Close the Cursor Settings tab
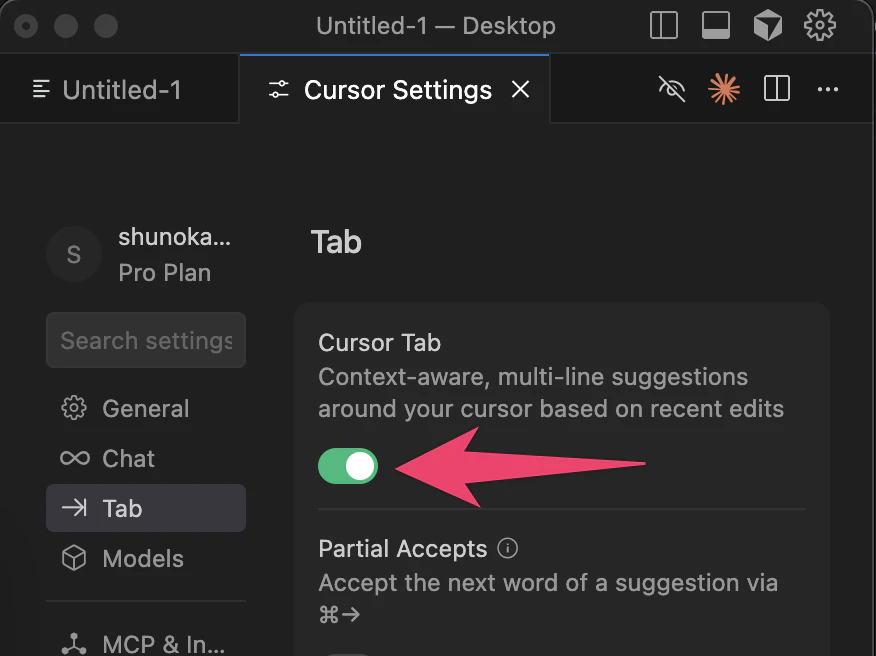 point(520,89)
